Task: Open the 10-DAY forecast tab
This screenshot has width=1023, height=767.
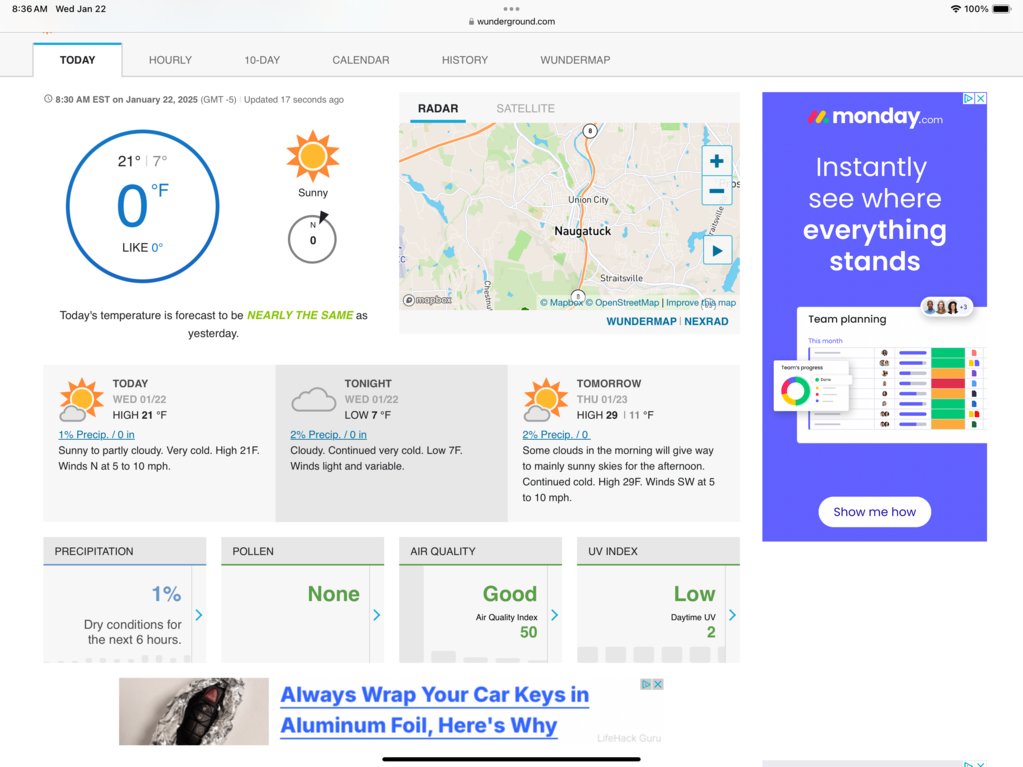Action: pyautogui.click(x=262, y=60)
